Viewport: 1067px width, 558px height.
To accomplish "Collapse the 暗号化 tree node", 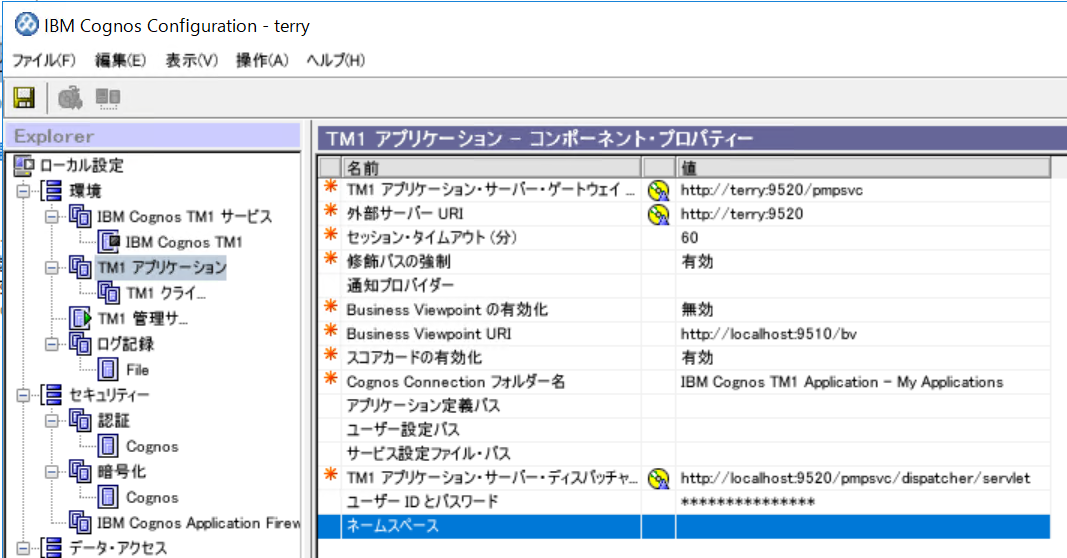I will [x=52, y=472].
